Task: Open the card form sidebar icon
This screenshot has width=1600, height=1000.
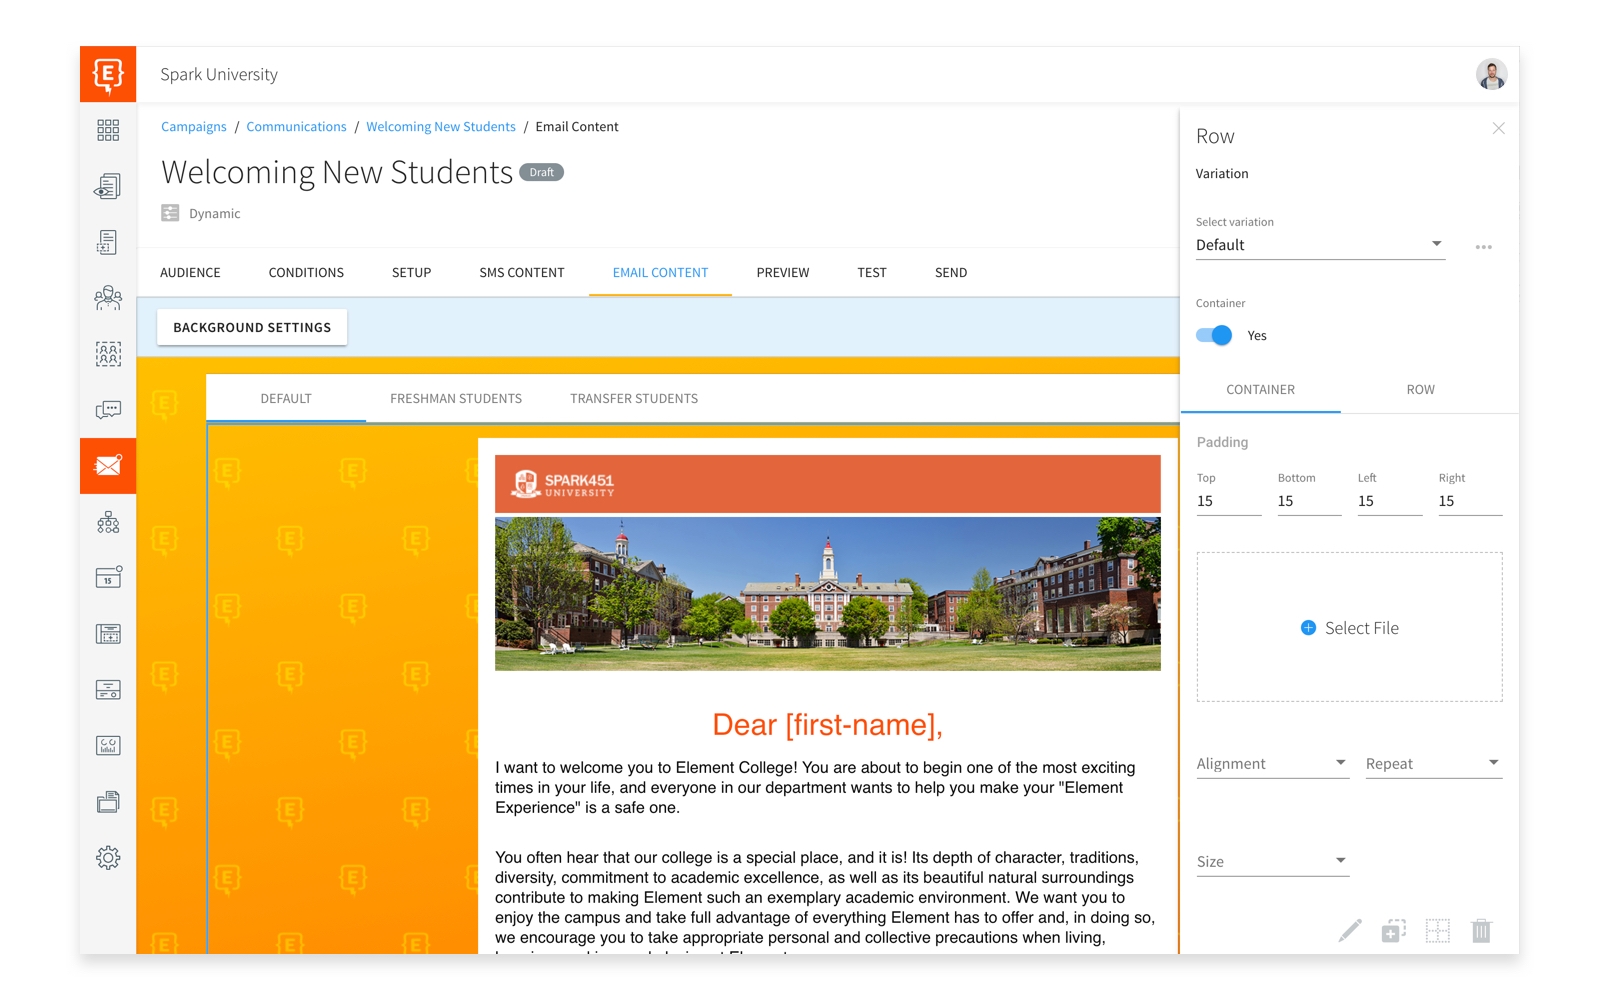Action: pos(108,690)
